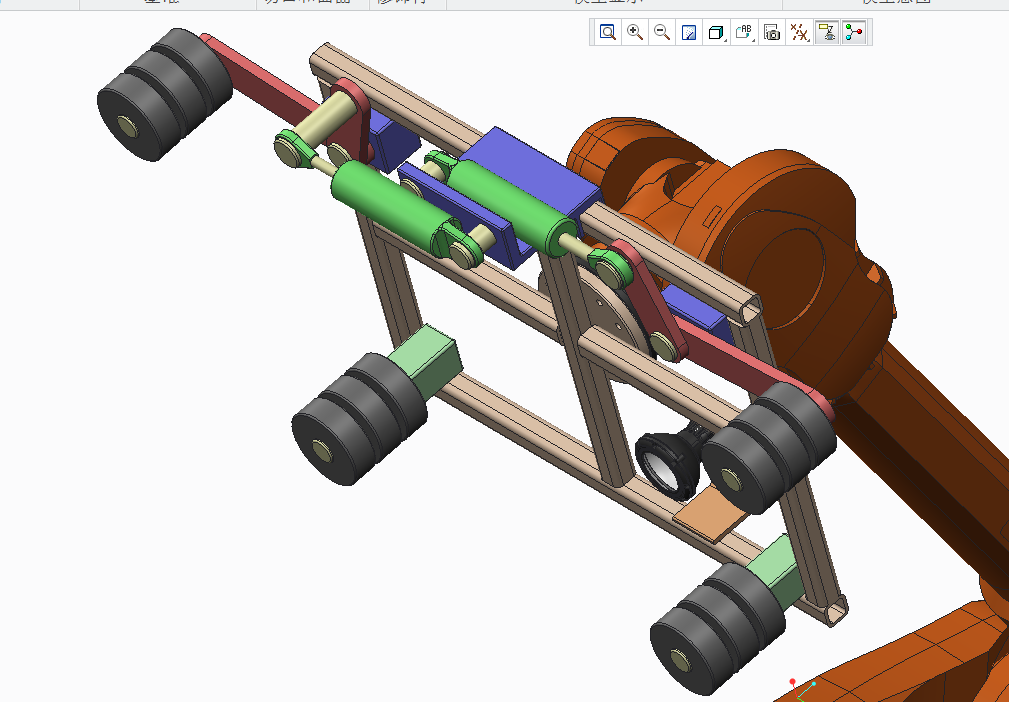Select the Zoom Out magnifier tool
The height and width of the screenshot is (702, 1009).
click(x=662, y=32)
